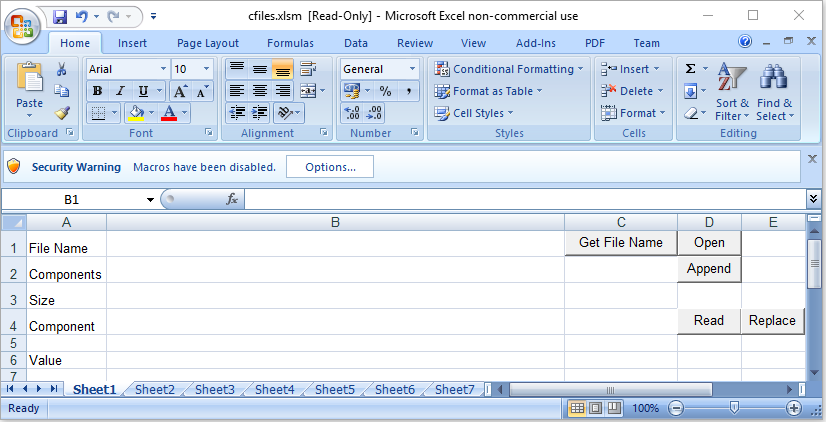Click the Increase Decimal icon

[351, 113]
